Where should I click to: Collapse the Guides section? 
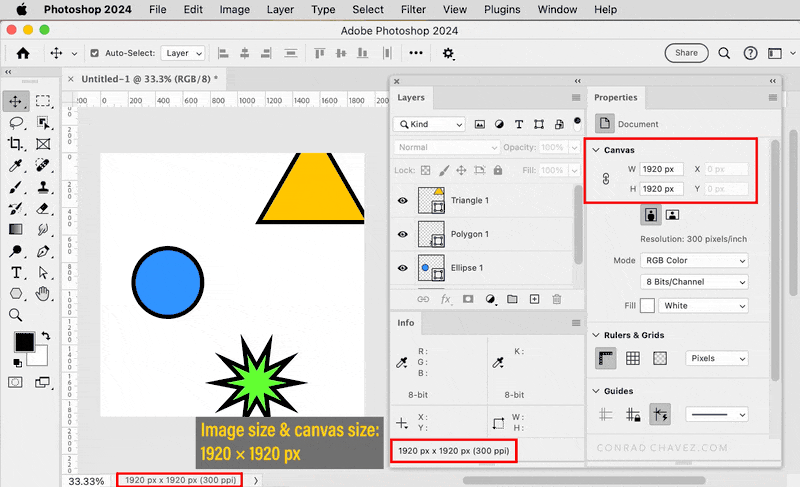coord(595,391)
